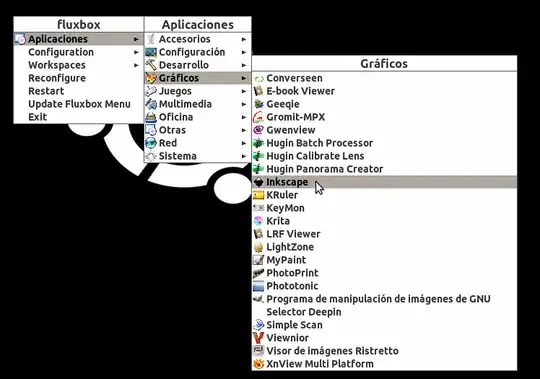
Task: Click the Krita icon
Action: [258, 221]
